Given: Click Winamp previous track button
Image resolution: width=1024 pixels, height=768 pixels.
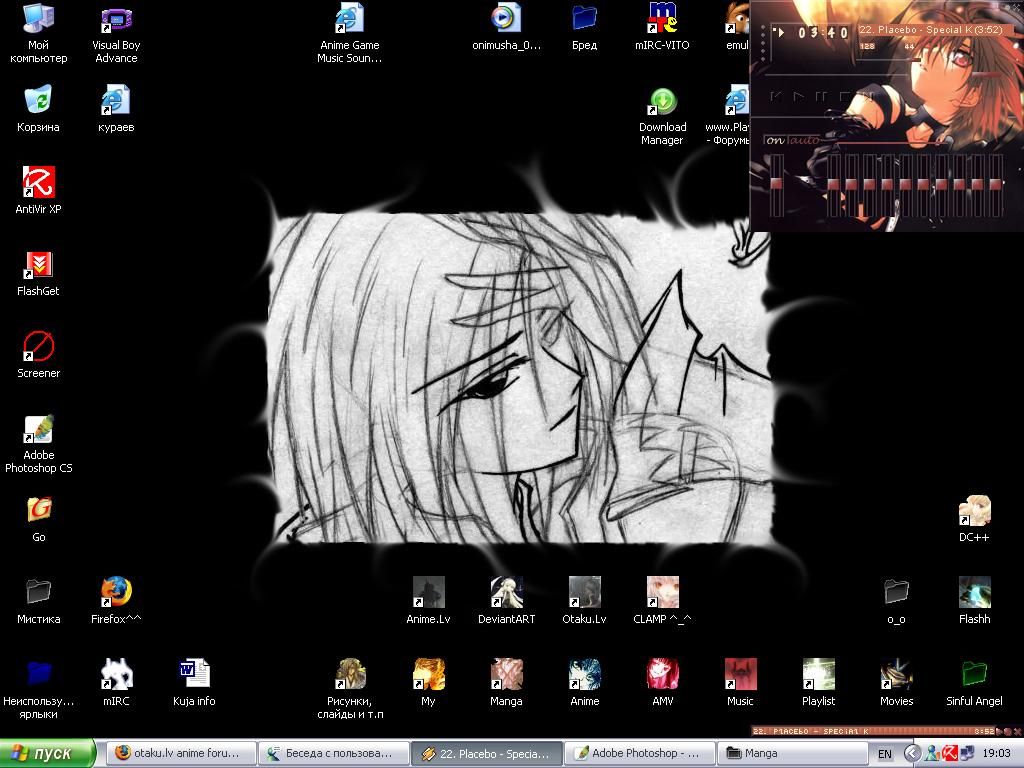Looking at the screenshot, I should point(776,97).
